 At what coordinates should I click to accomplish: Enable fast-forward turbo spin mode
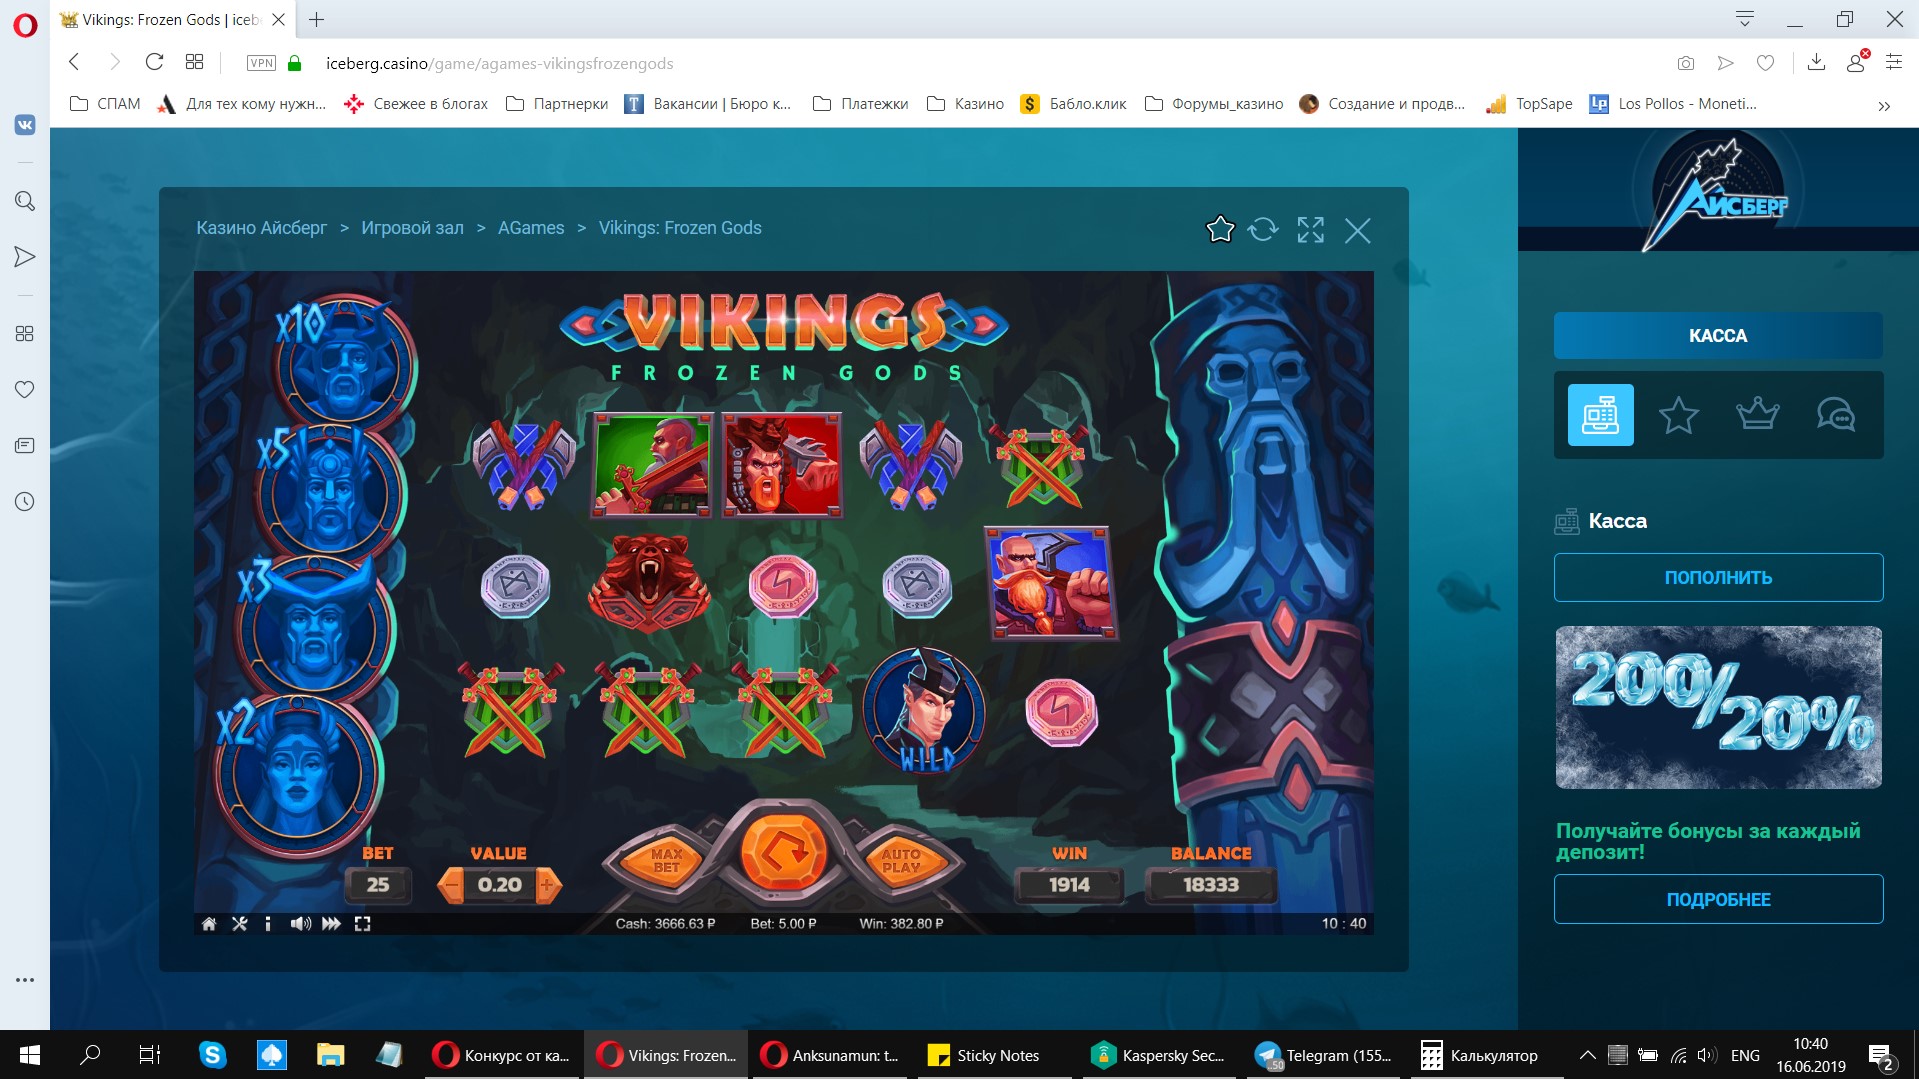[331, 924]
